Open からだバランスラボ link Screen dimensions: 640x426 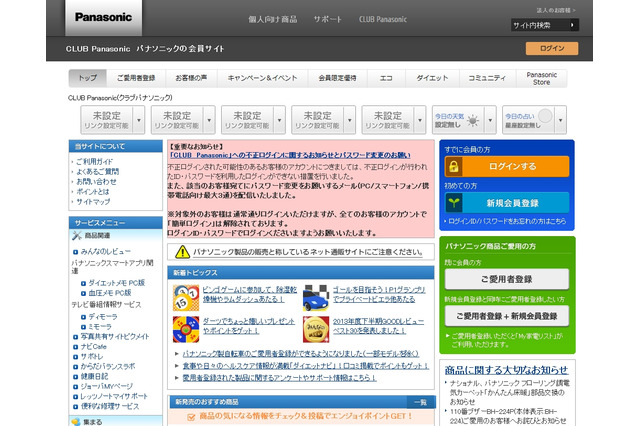click(x=108, y=366)
